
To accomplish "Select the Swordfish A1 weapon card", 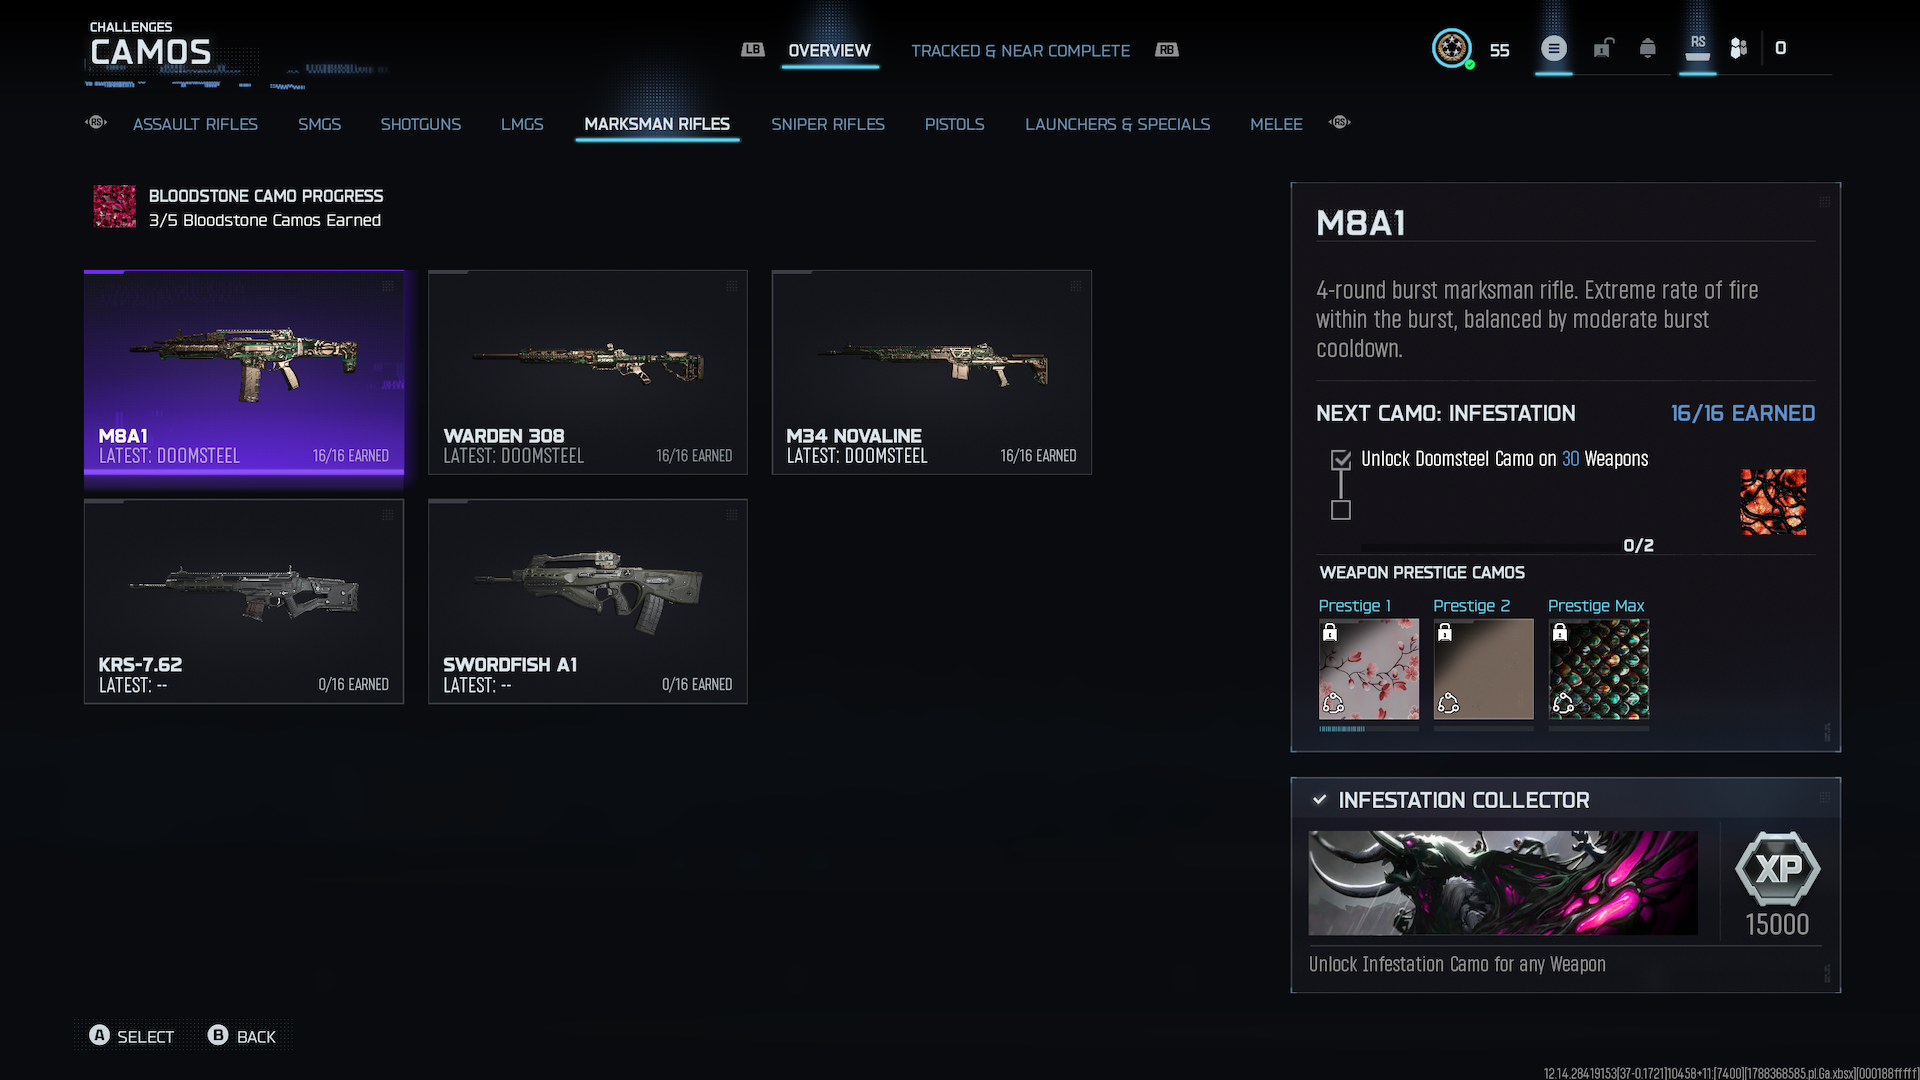I will (588, 601).
